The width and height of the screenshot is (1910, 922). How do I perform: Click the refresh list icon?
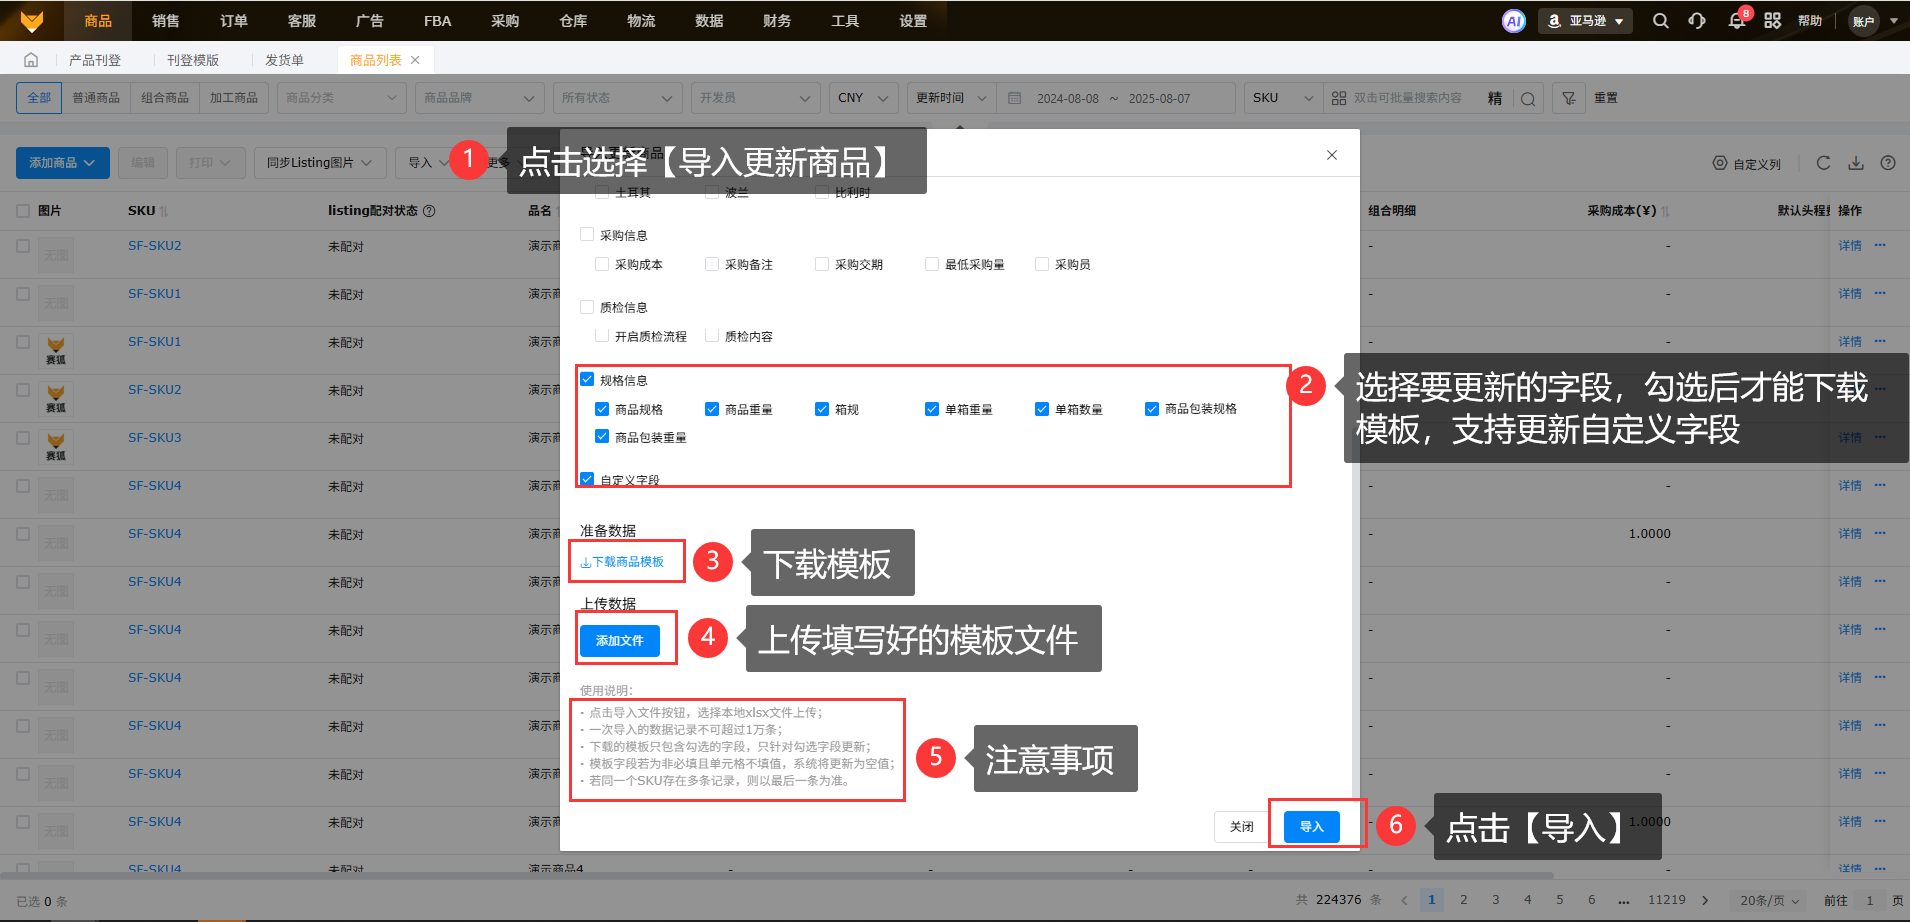(1823, 163)
